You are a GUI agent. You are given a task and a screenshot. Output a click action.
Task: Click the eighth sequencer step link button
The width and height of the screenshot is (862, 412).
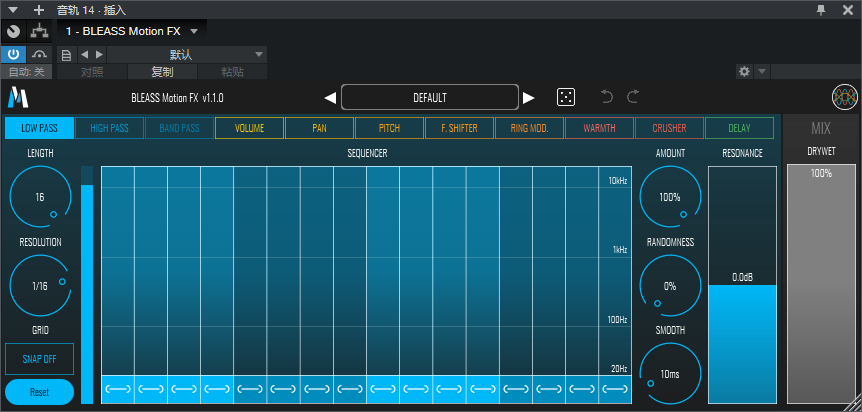(x=350, y=389)
